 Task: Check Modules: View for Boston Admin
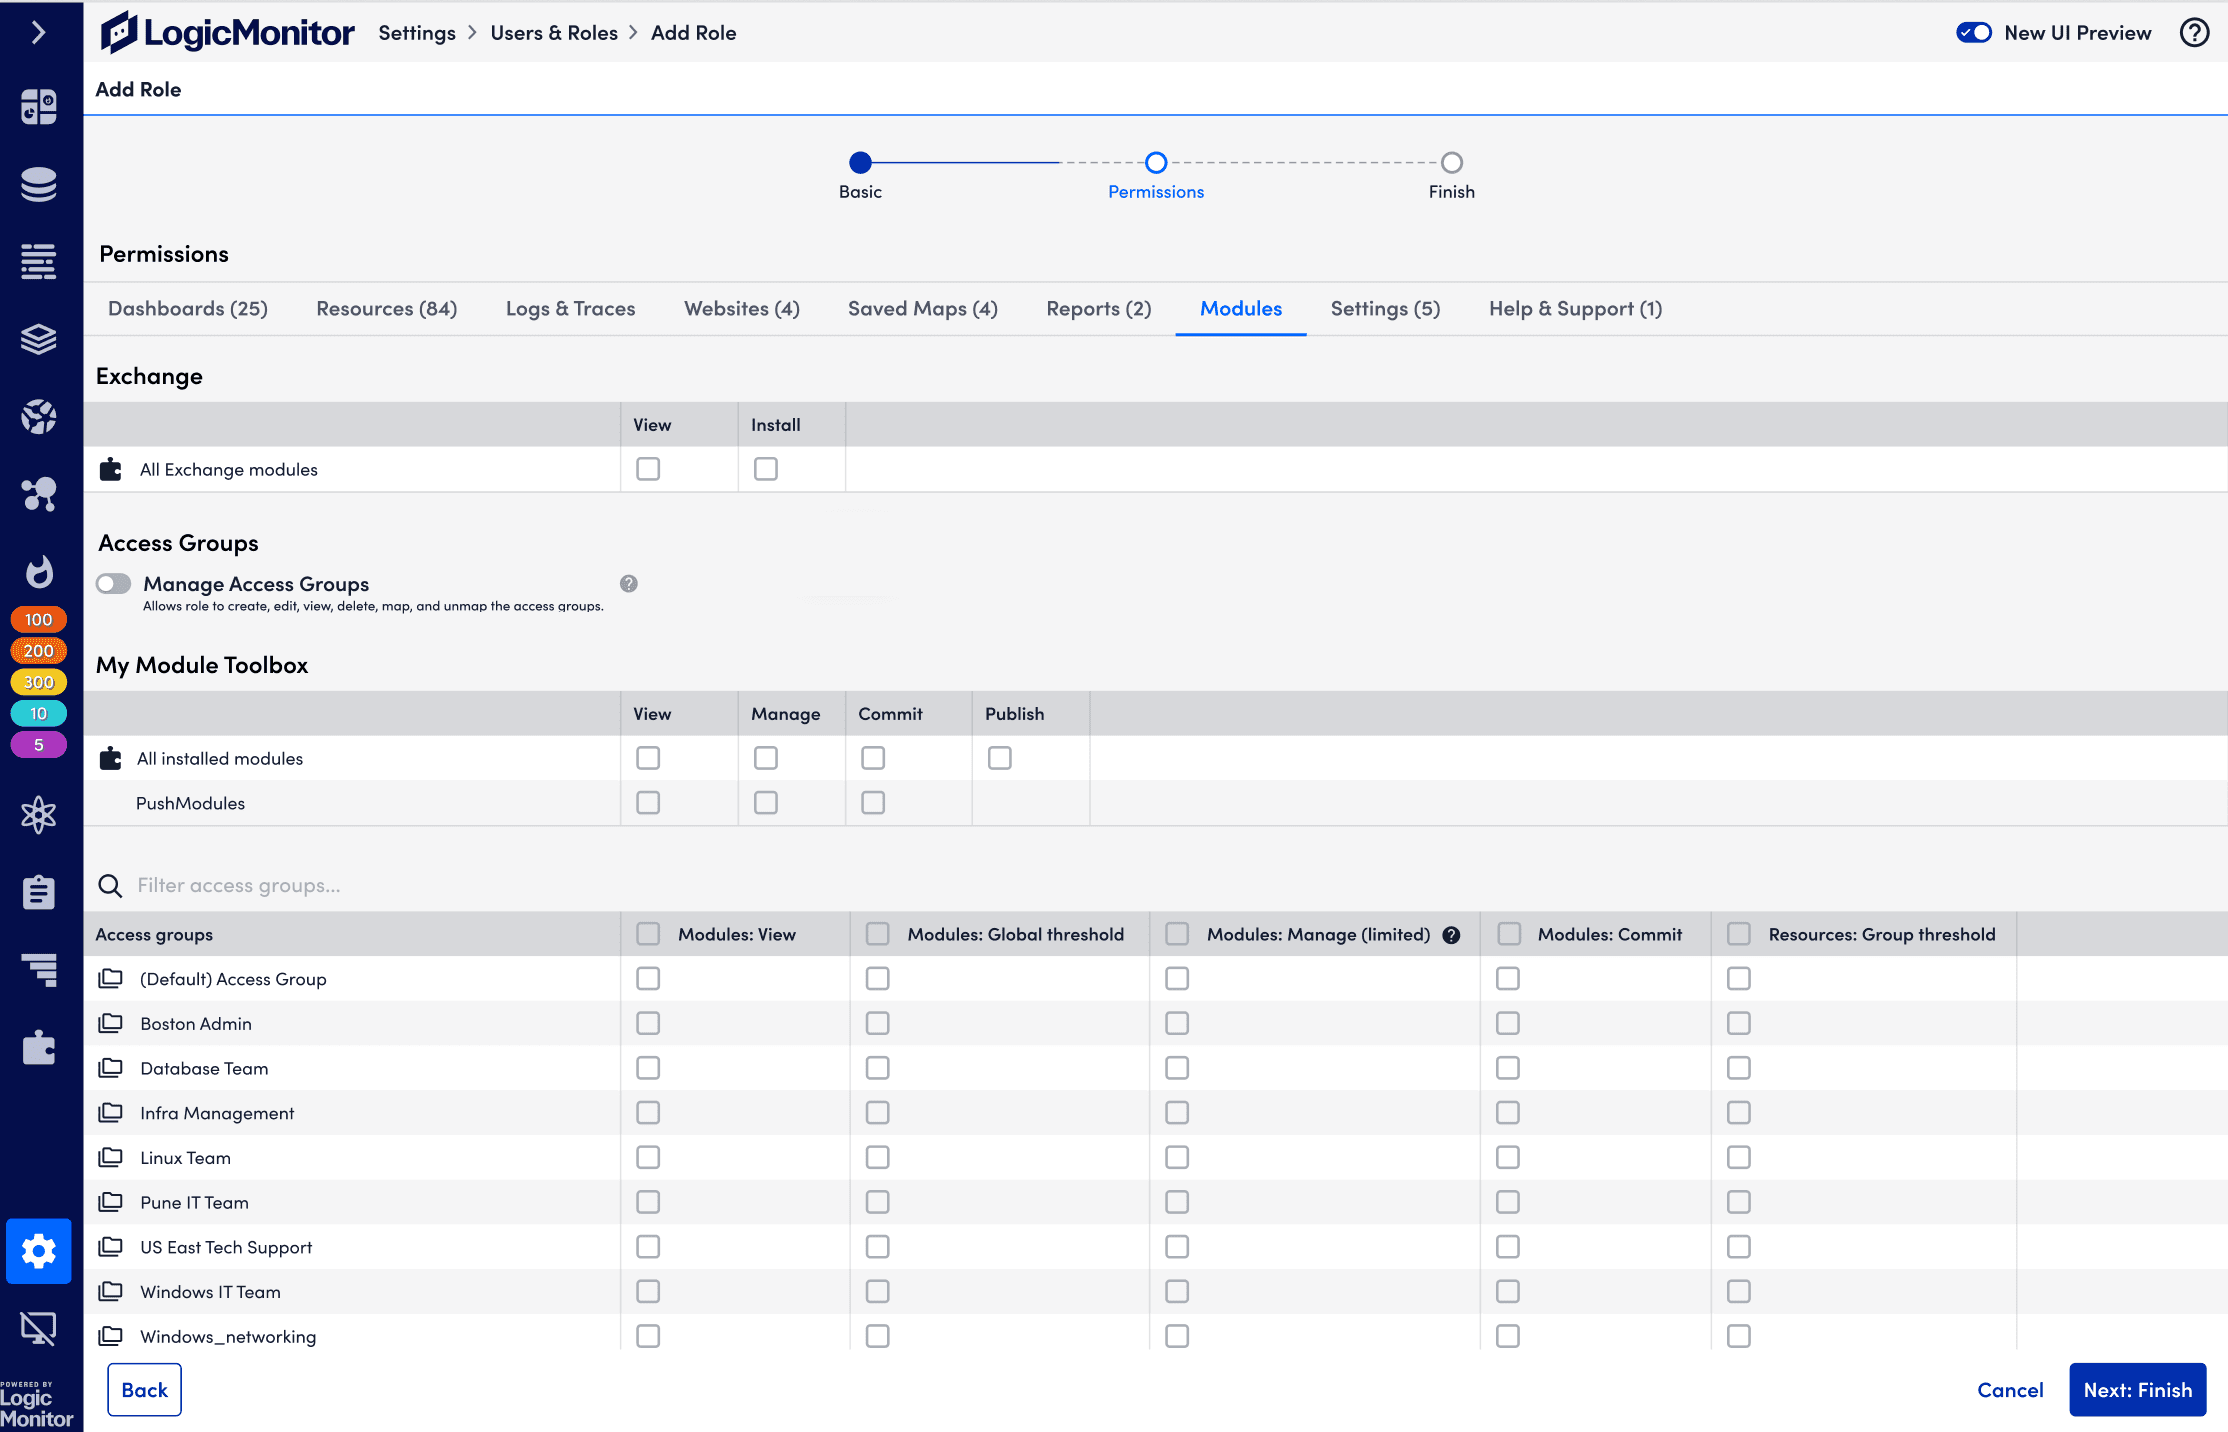coord(647,1023)
